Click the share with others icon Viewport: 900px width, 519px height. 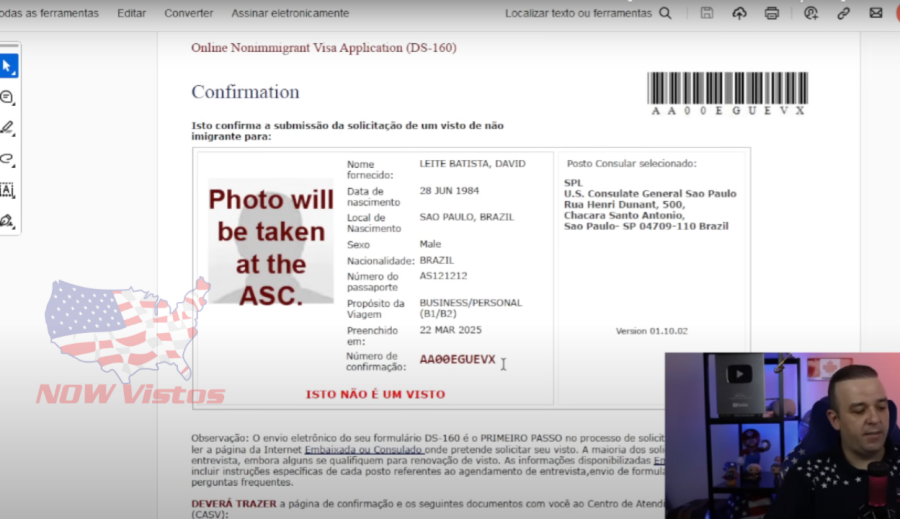811,13
